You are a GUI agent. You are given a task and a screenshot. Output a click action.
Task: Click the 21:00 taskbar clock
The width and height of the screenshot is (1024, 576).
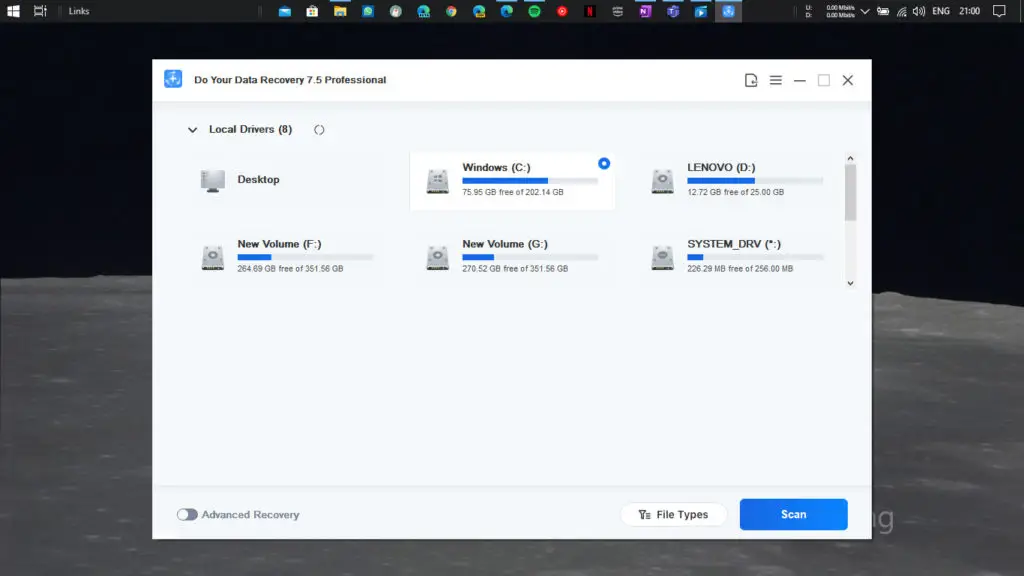pyautogui.click(x=970, y=11)
